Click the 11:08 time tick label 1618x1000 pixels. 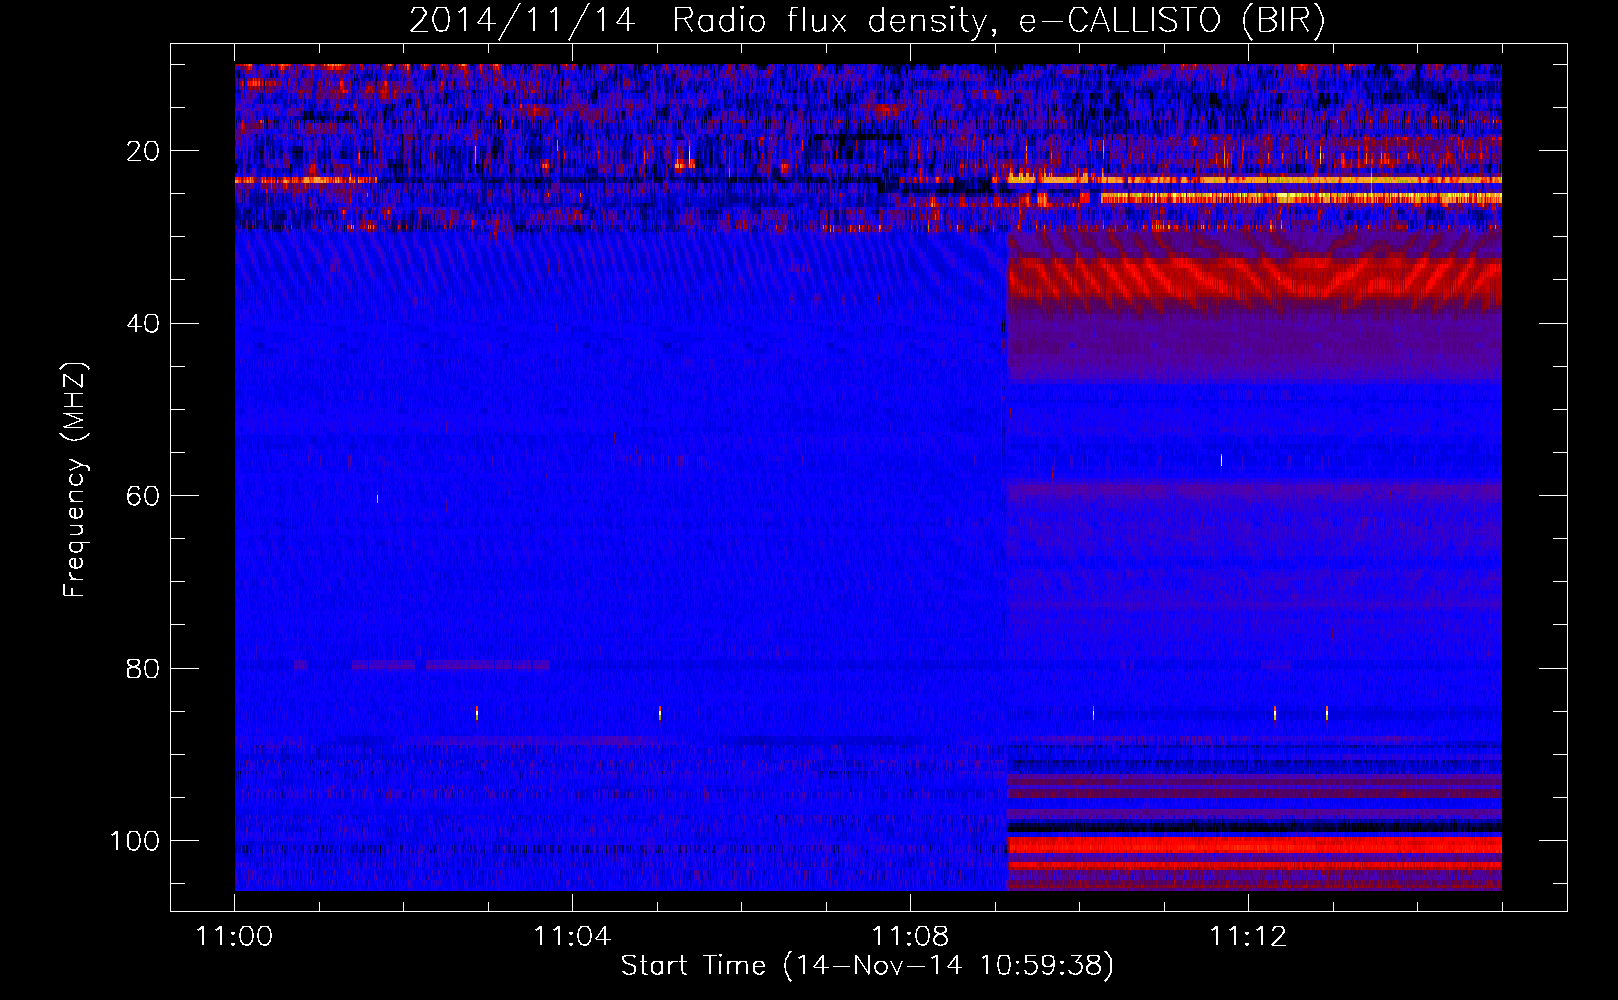pyautogui.click(x=910, y=936)
